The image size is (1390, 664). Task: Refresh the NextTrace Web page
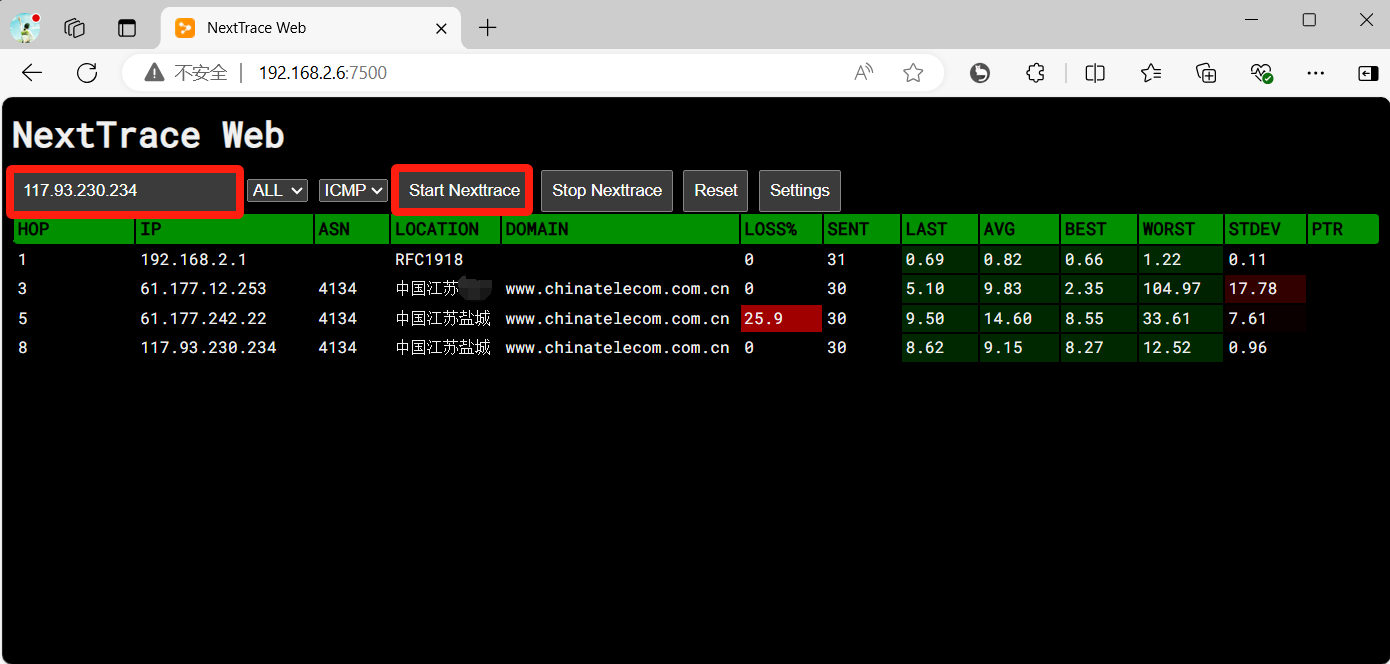tap(87, 73)
